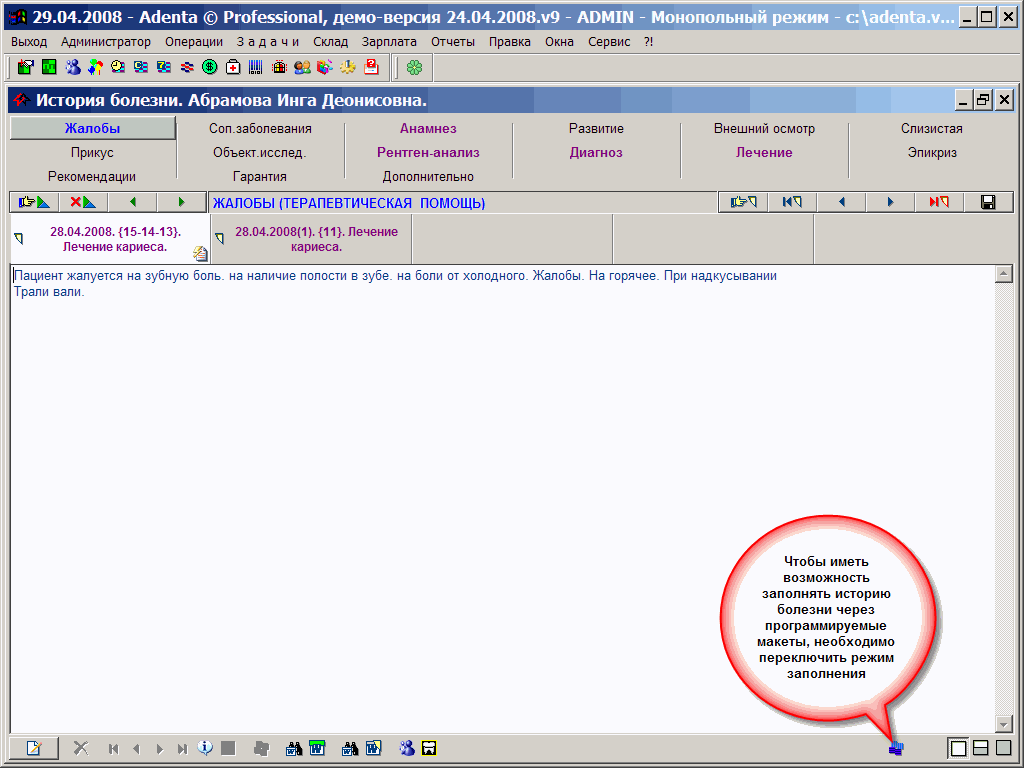The width and height of the screenshot is (1024, 768).
Task: Click the info speech bubble icon
Action: [205, 747]
